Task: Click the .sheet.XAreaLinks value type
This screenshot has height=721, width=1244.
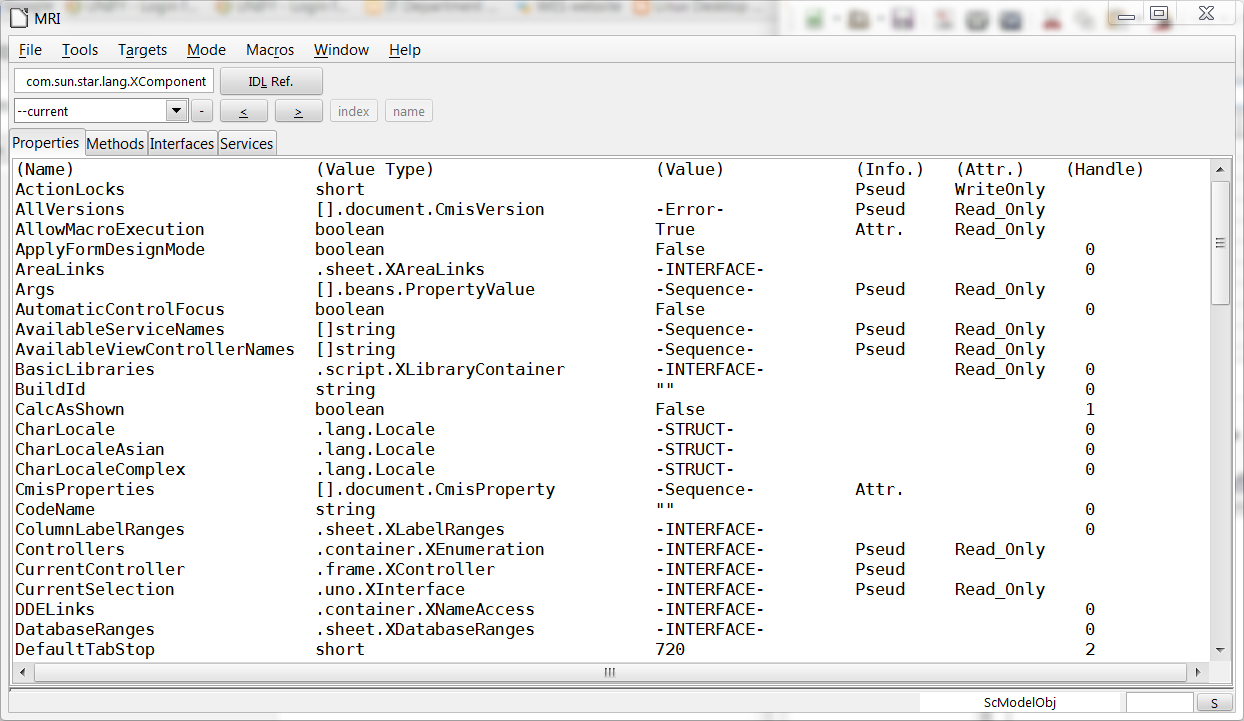Action: [400, 269]
